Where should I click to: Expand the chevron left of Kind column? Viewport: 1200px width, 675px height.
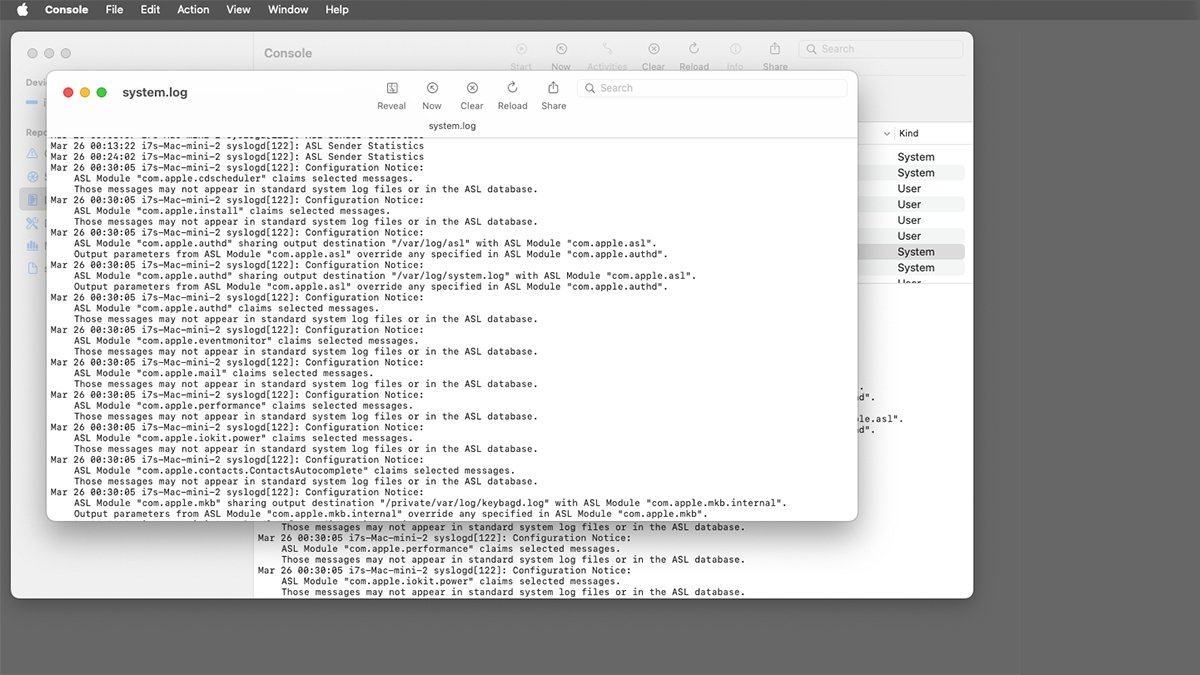(886, 133)
